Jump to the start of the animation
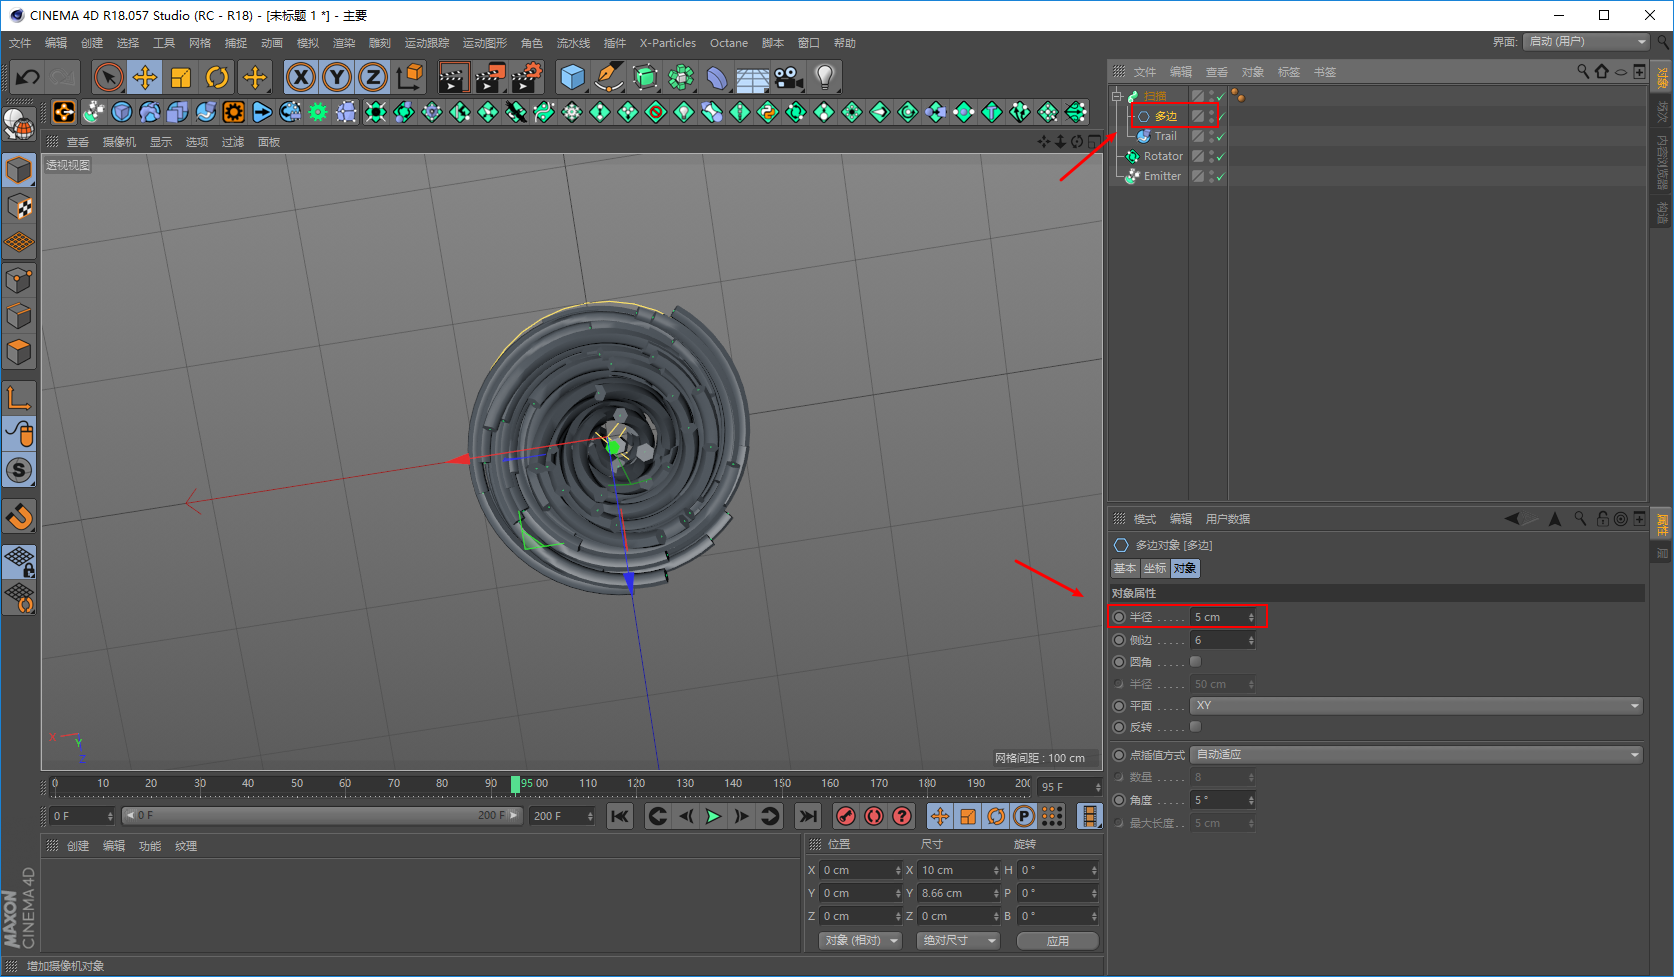 coord(620,816)
